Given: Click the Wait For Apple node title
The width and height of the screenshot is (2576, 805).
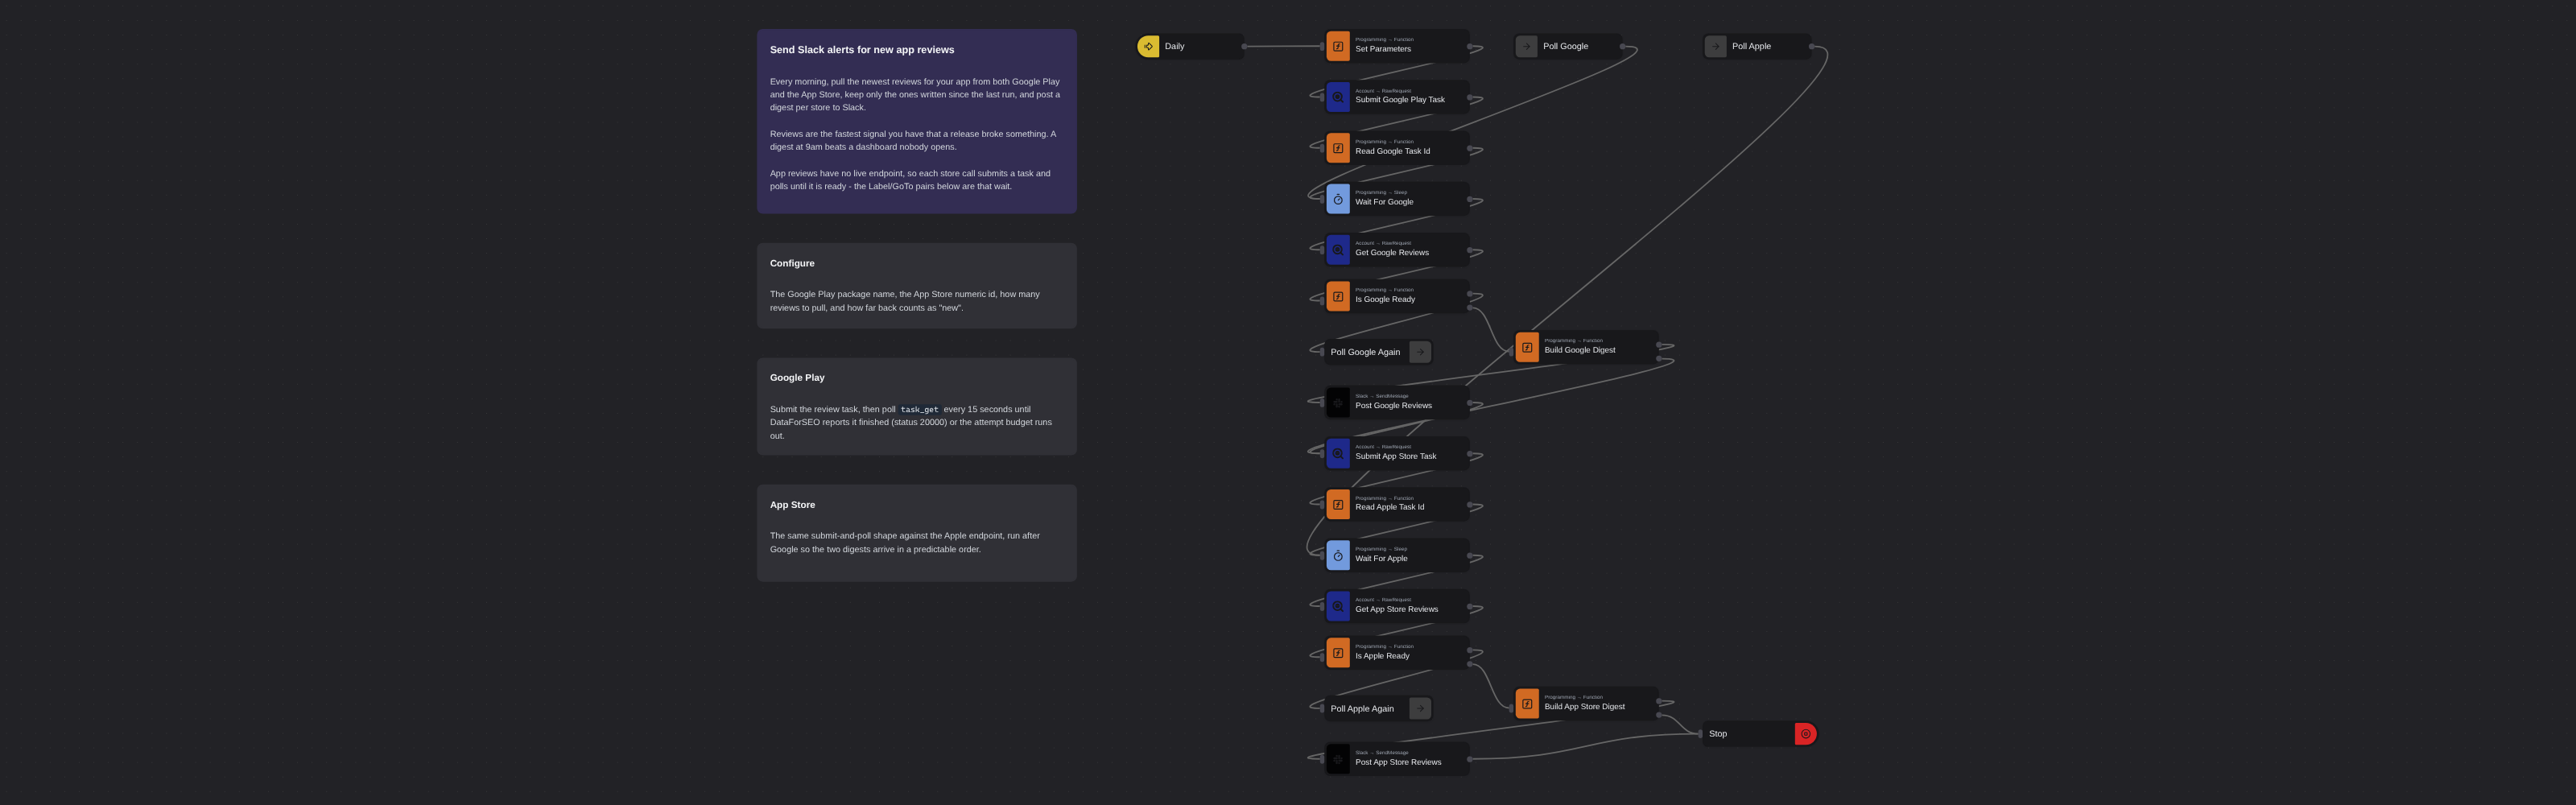Looking at the screenshot, I should pyautogui.click(x=1381, y=558).
